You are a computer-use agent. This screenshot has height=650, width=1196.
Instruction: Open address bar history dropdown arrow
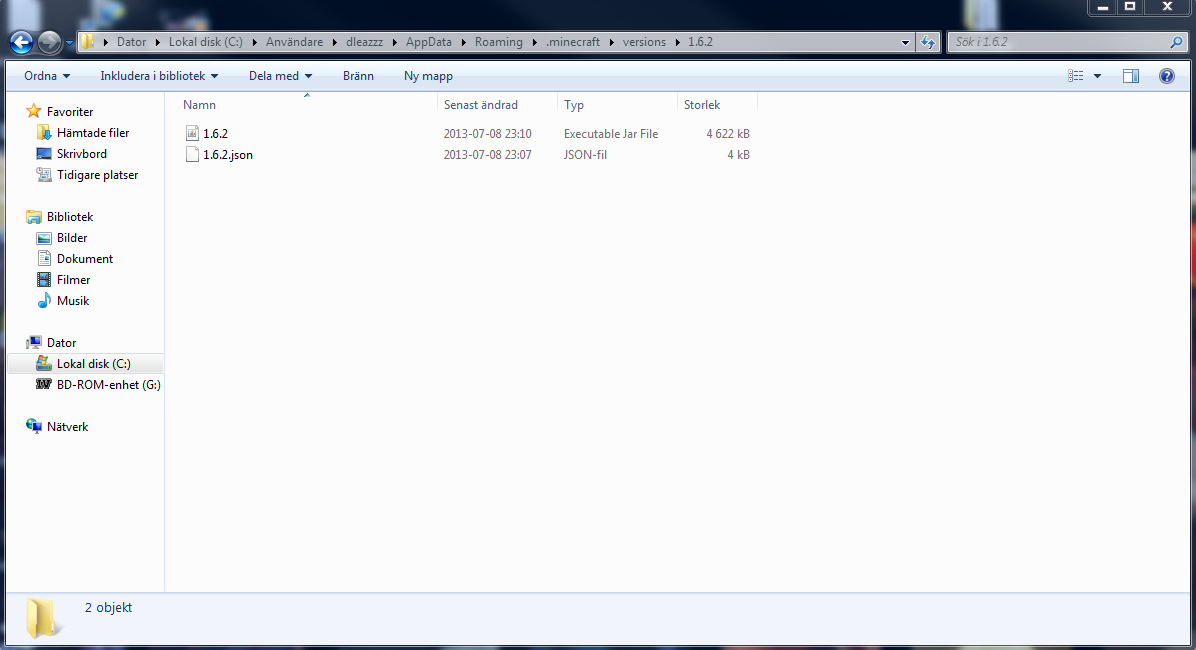pyautogui.click(x=905, y=42)
